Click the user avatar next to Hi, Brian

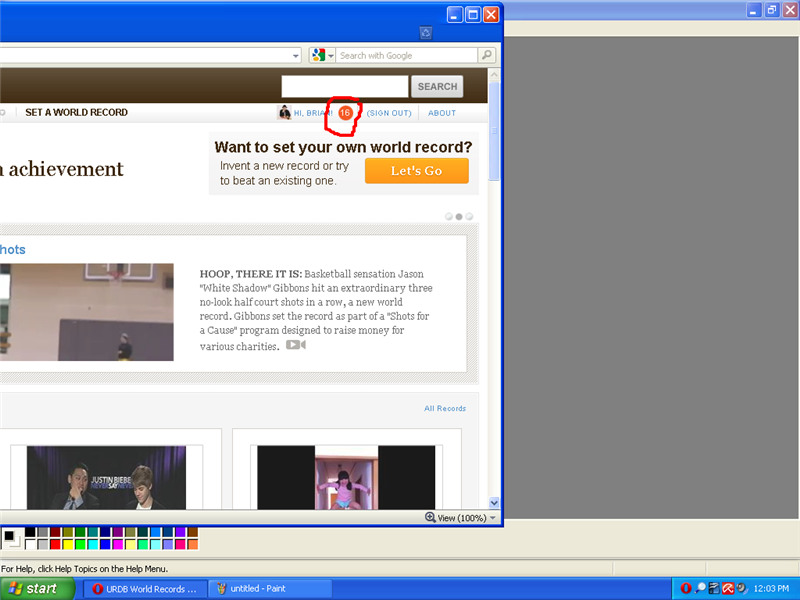pos(284,112)
